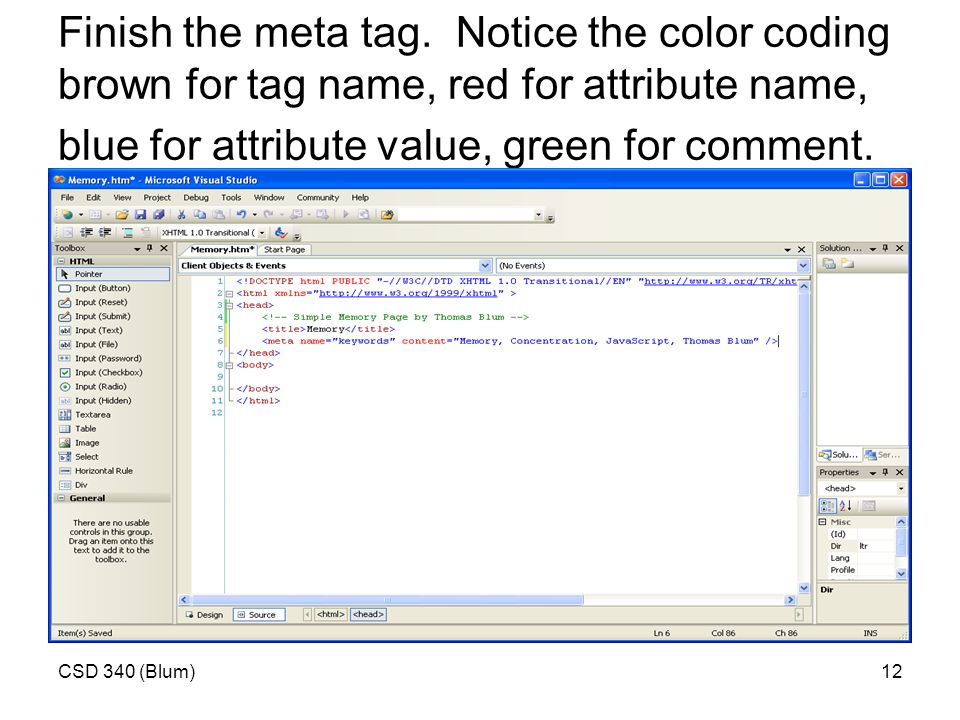Open the View menu
The width and height of the screenshot is (960, 720).
(122, 198)
